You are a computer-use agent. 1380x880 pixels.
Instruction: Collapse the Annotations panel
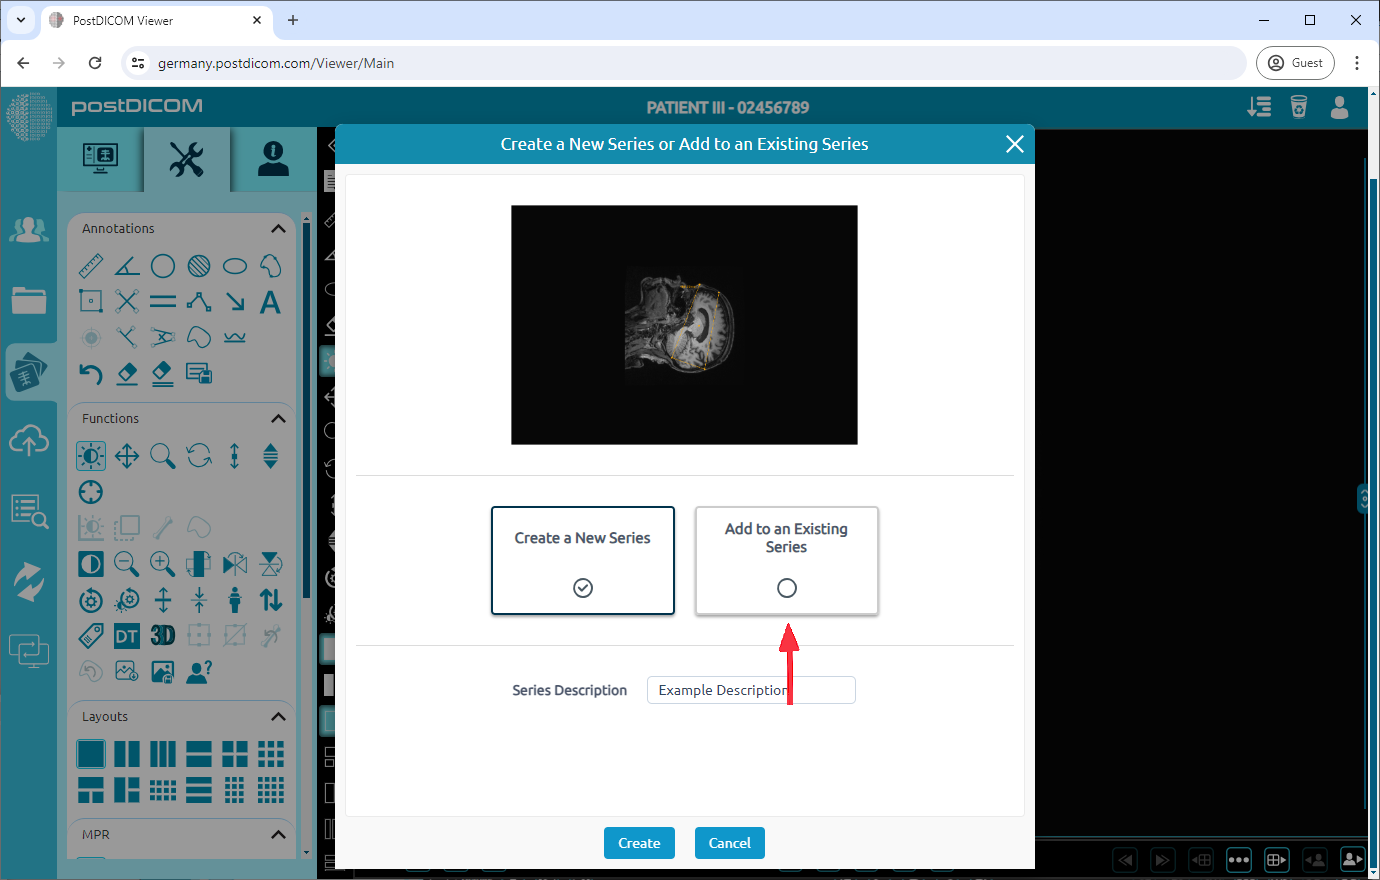coord(278,229)
